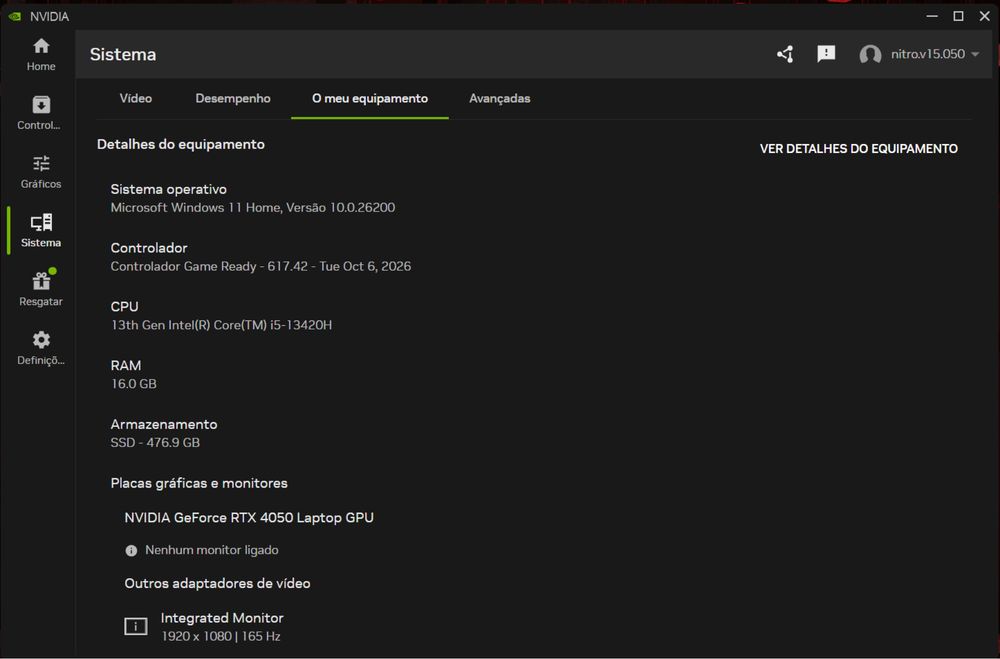
Task: Open the feedback icon in the header
Action: coord(826,54)
